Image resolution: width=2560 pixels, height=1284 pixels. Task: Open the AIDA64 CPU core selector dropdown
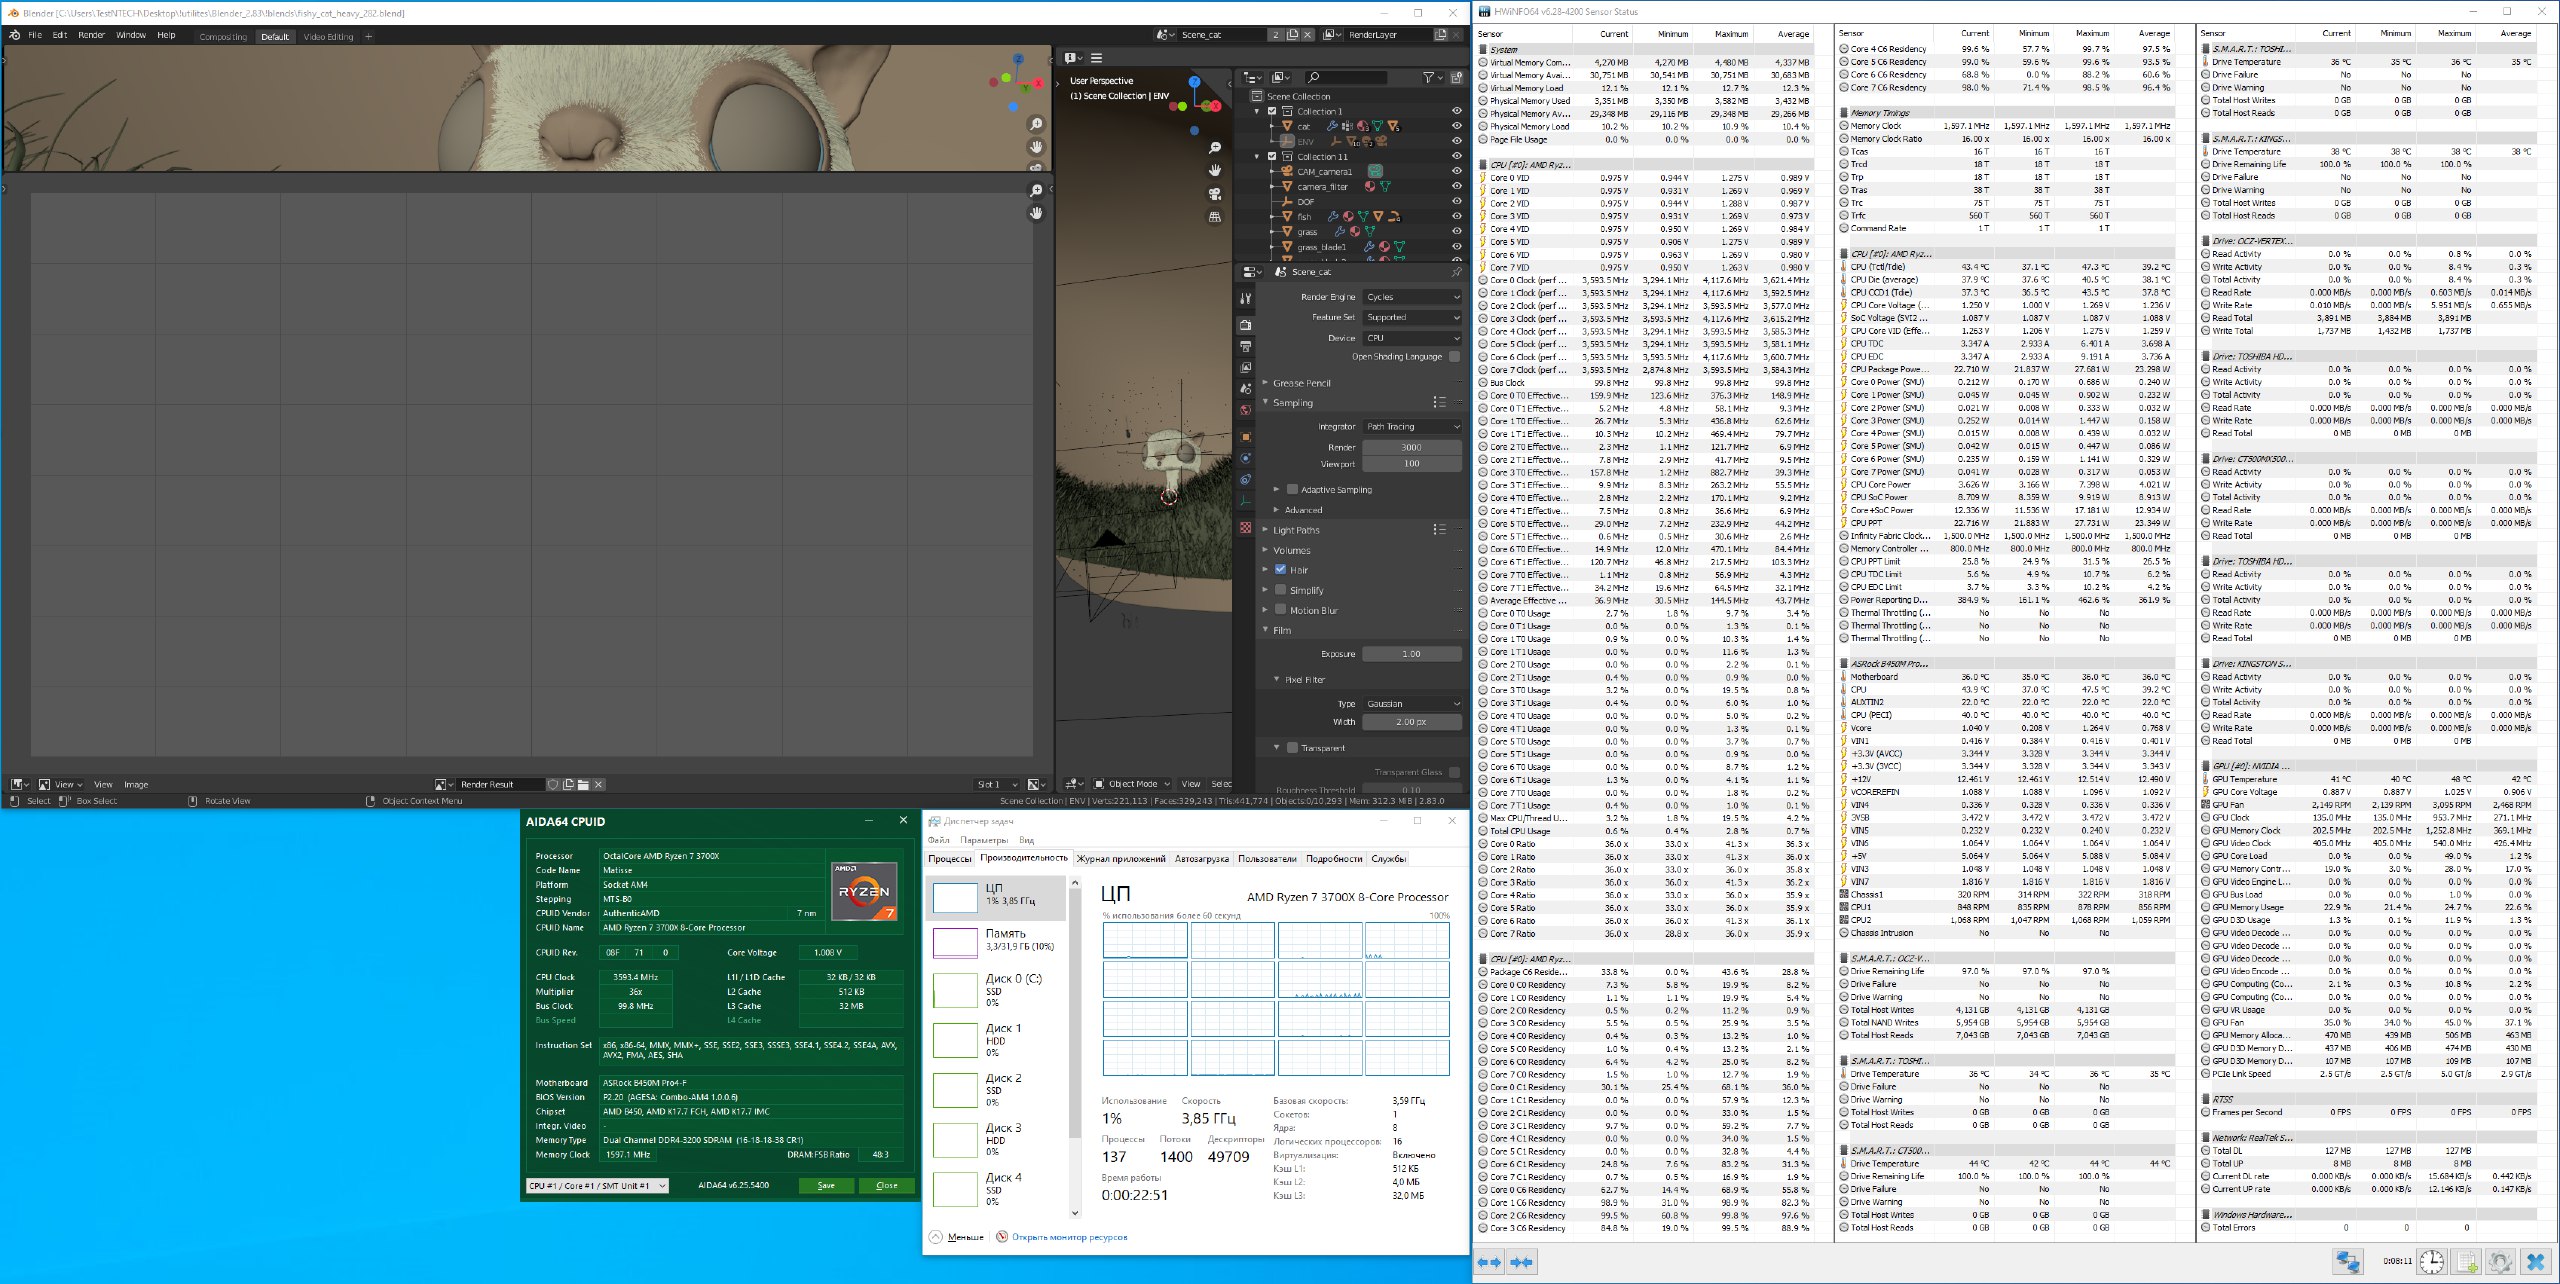(x=597, y=1185)
